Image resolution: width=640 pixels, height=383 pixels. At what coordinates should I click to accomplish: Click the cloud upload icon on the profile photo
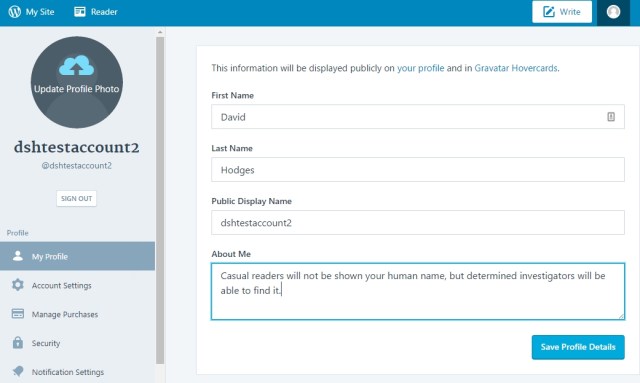(x=76, y=65)
